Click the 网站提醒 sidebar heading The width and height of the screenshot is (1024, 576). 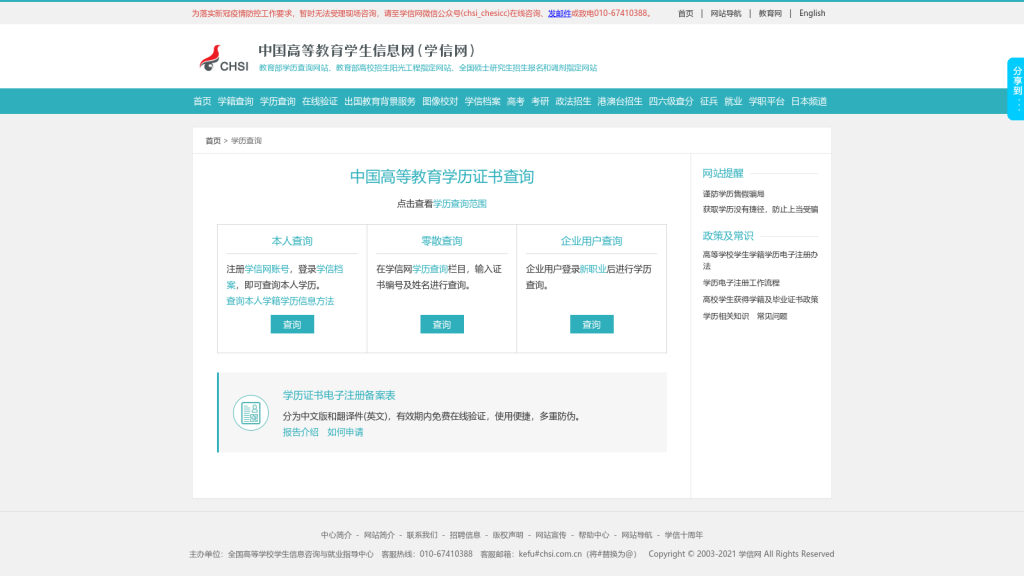click(x=723, y=173)
